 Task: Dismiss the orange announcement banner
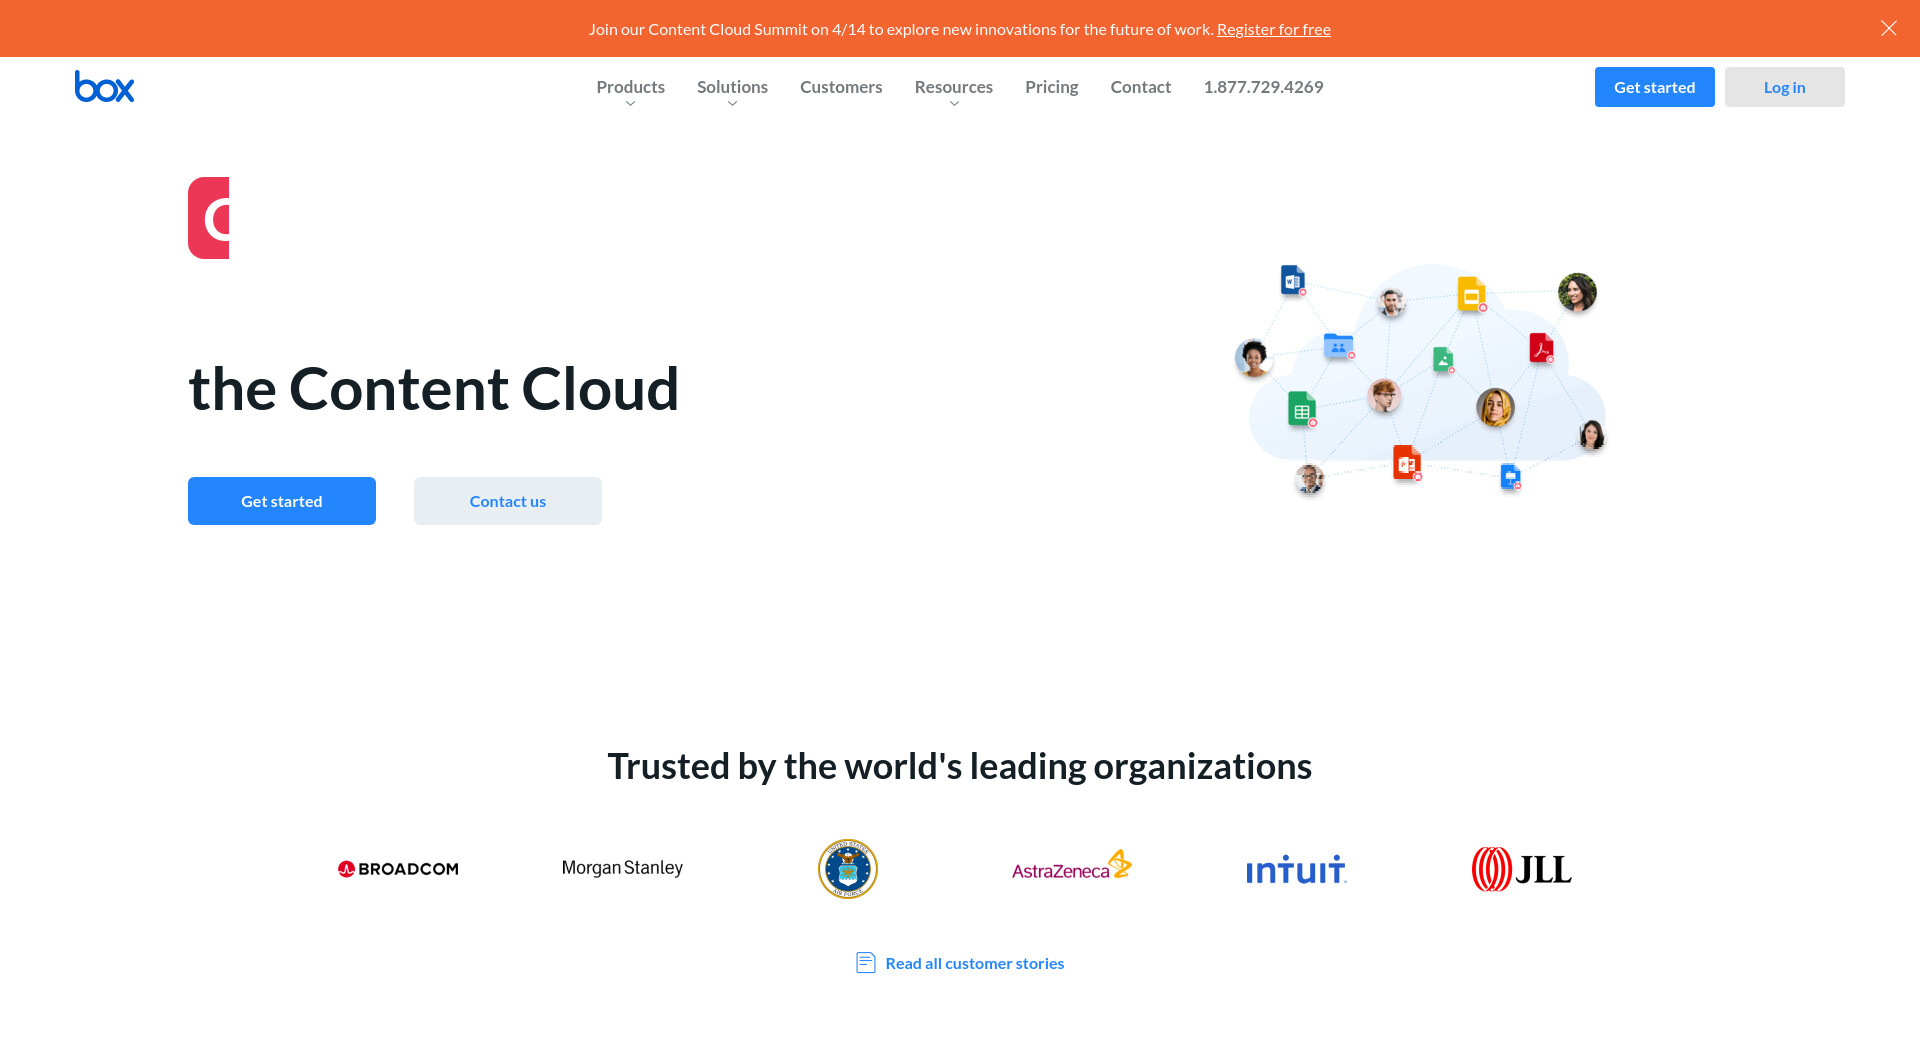click(x=1888, y=28)
